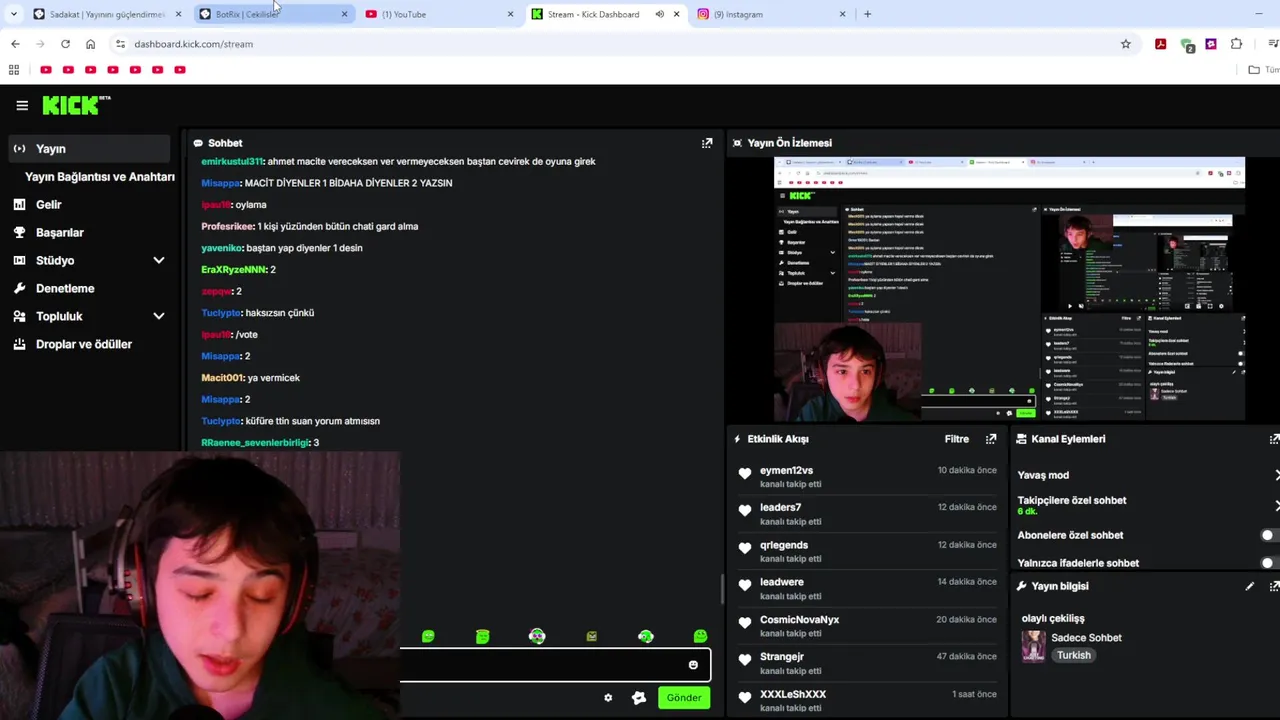Viewport: 1280px width, 720px height.
Task: Open the tab search dropdown
Action: click(13, 14)
